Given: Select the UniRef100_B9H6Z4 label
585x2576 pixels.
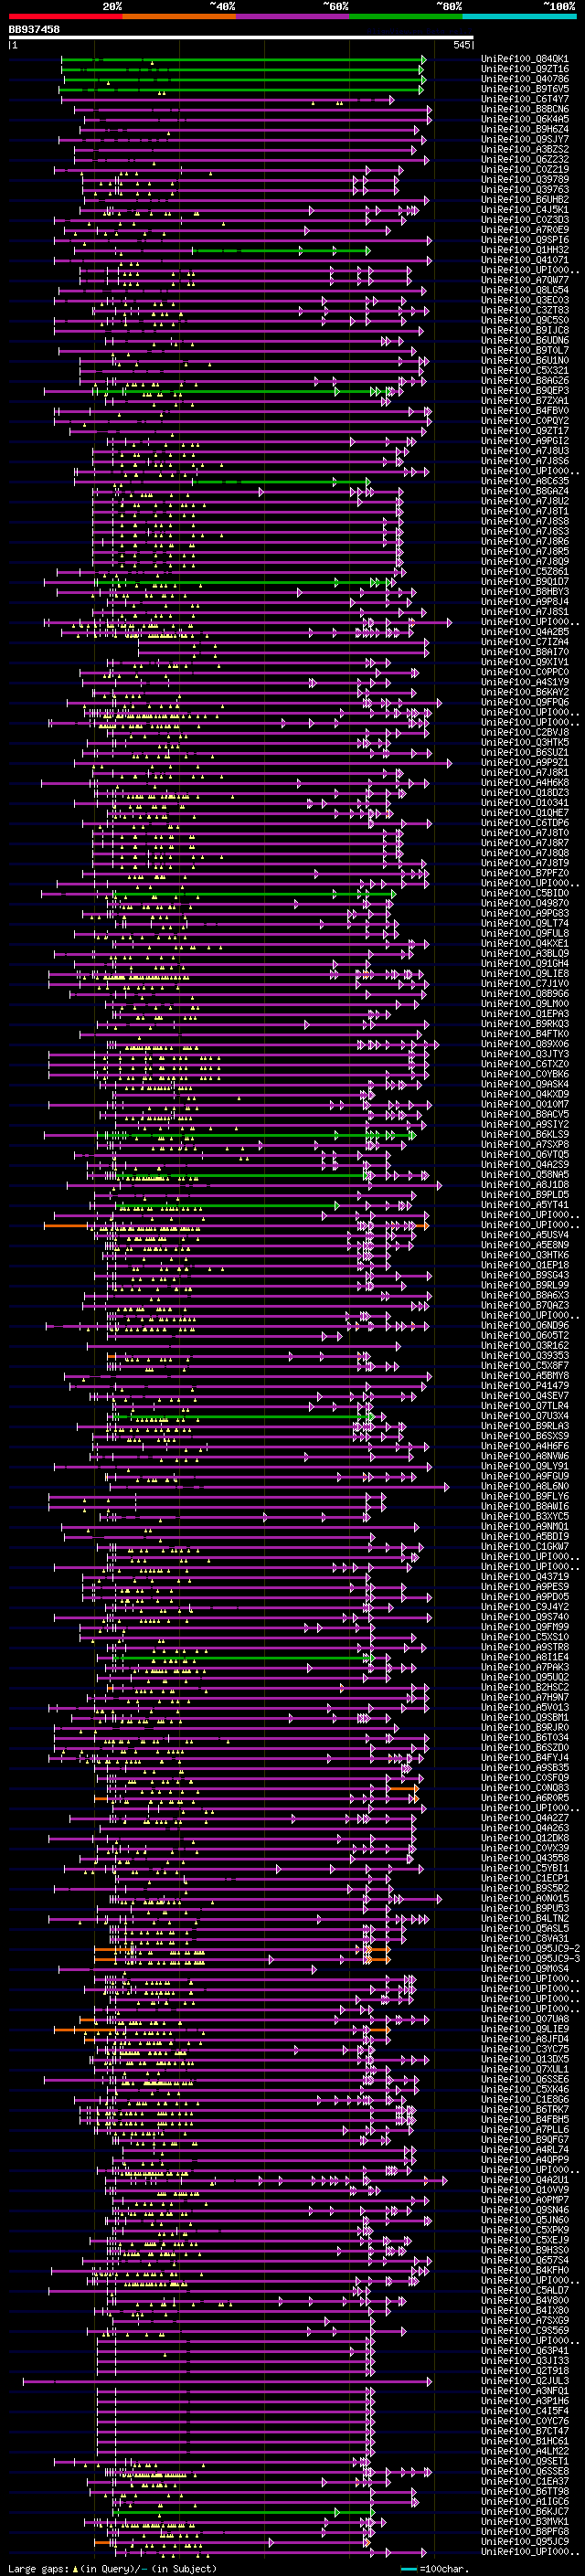Looking at the screenshot, I should coord(525,129).
